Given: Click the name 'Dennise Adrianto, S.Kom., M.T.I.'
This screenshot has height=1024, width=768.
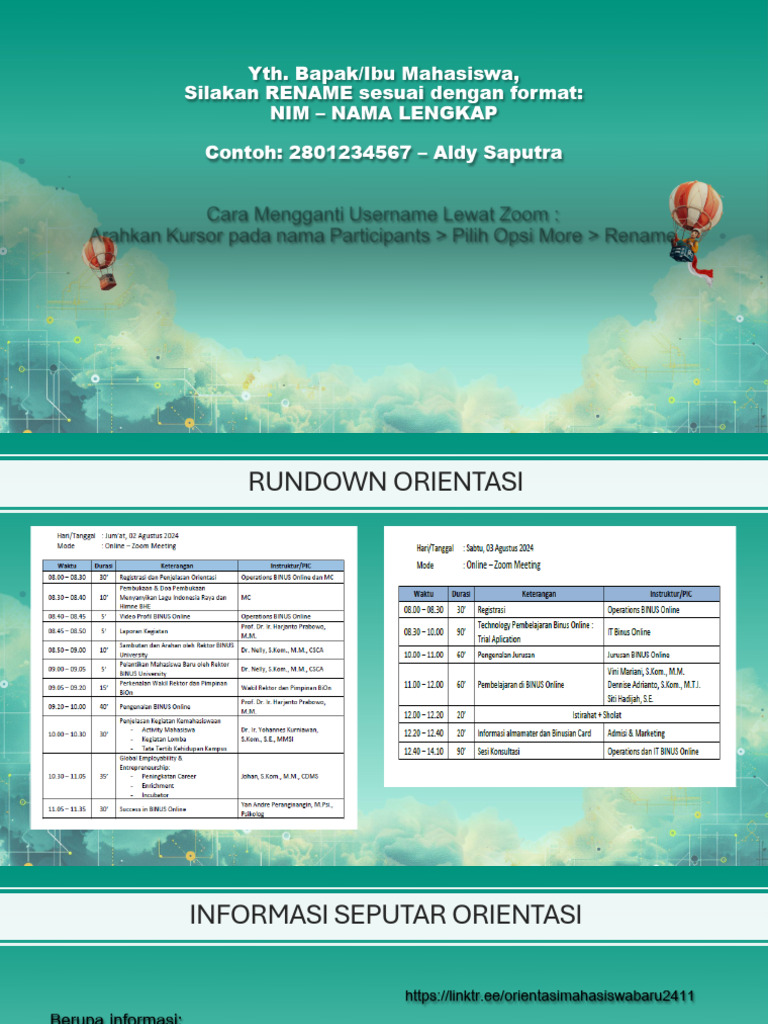Looking at the screenshot, I should tap(654, 685).
